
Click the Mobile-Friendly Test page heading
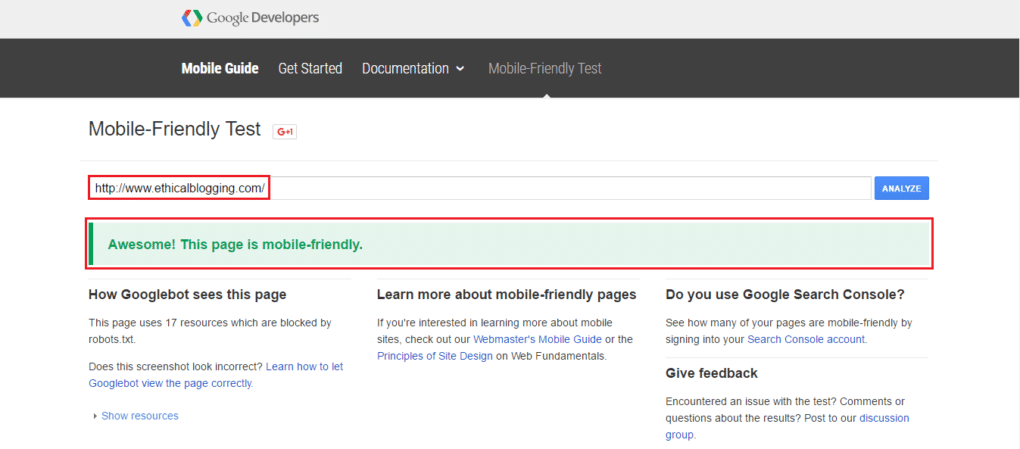click(174, 129)
